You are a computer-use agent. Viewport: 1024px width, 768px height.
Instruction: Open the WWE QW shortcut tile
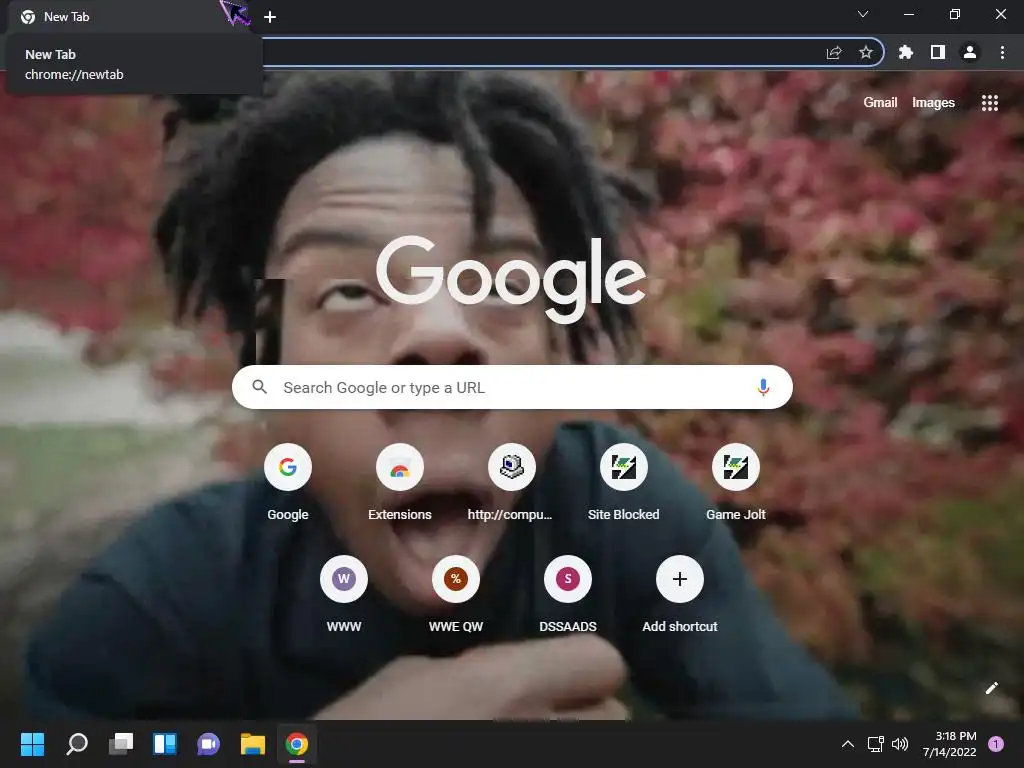pos(456,594)
